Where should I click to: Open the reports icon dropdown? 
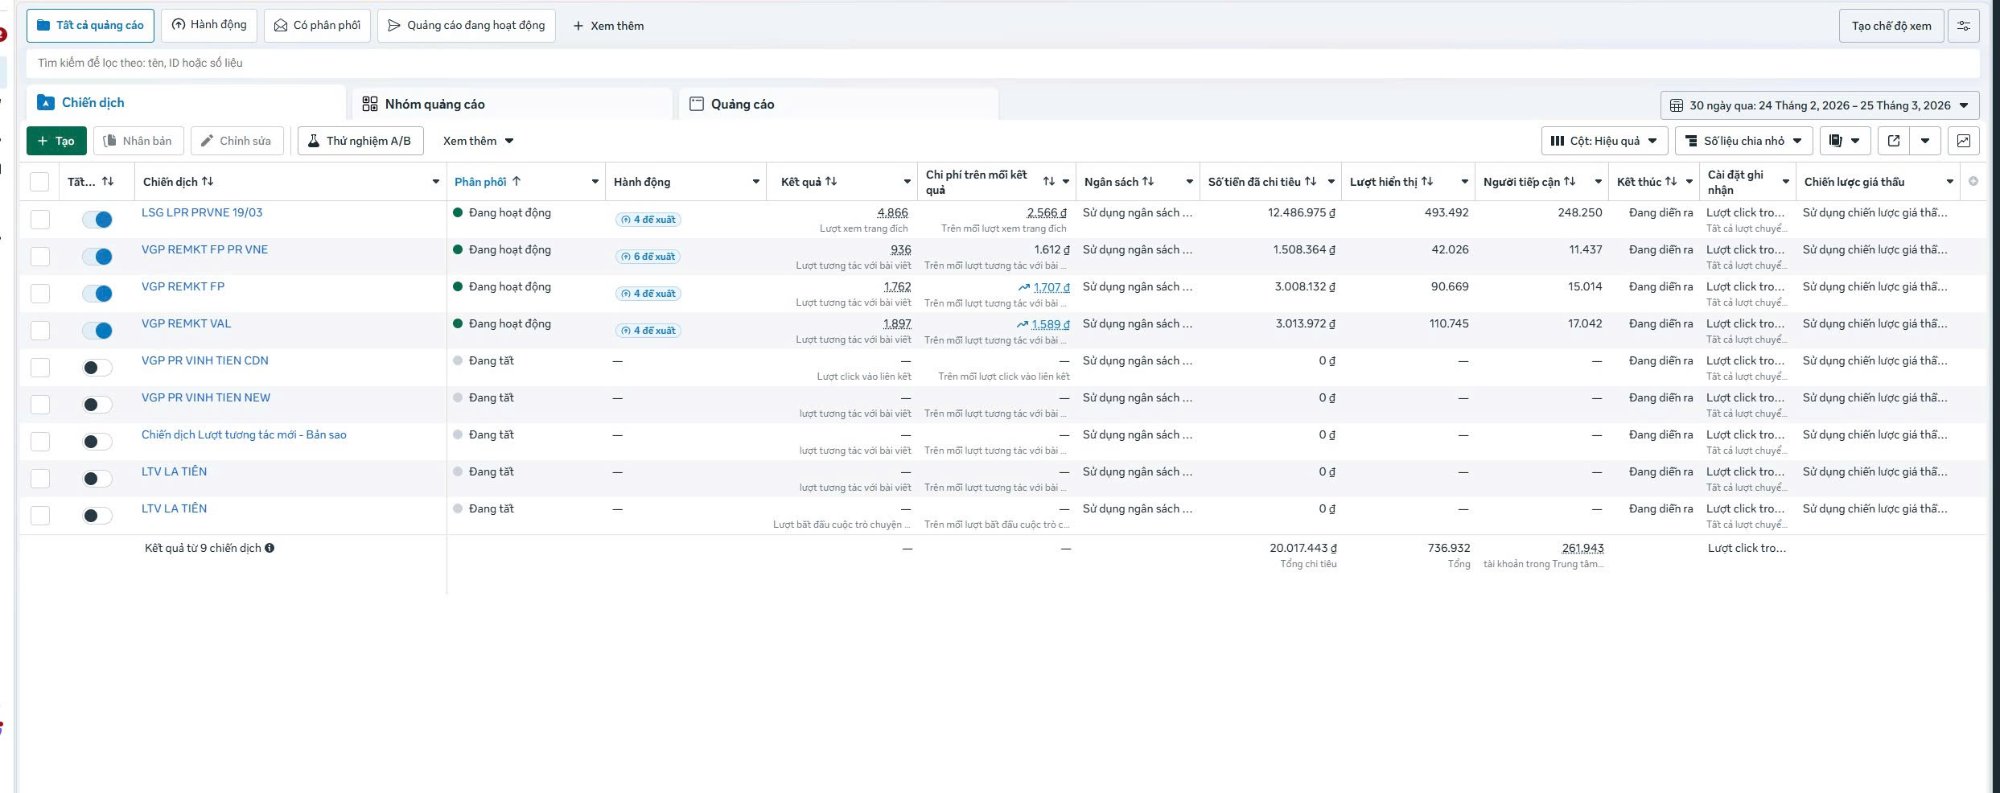[x=1844, y=141]
